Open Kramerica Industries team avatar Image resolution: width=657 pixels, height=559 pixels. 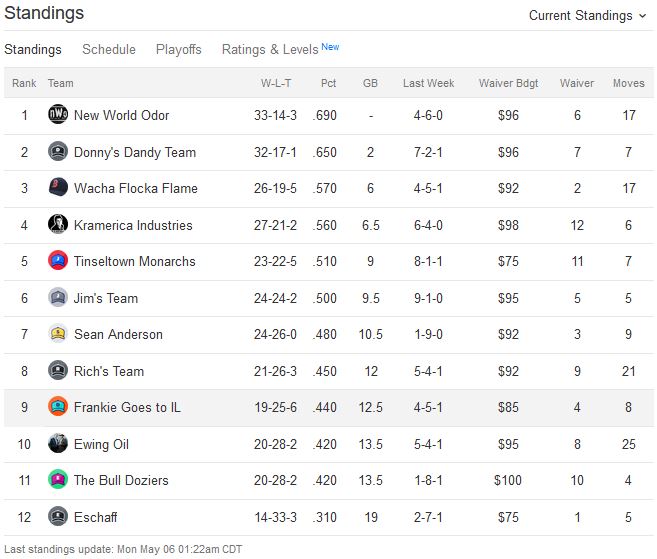[x=58, y=224]
